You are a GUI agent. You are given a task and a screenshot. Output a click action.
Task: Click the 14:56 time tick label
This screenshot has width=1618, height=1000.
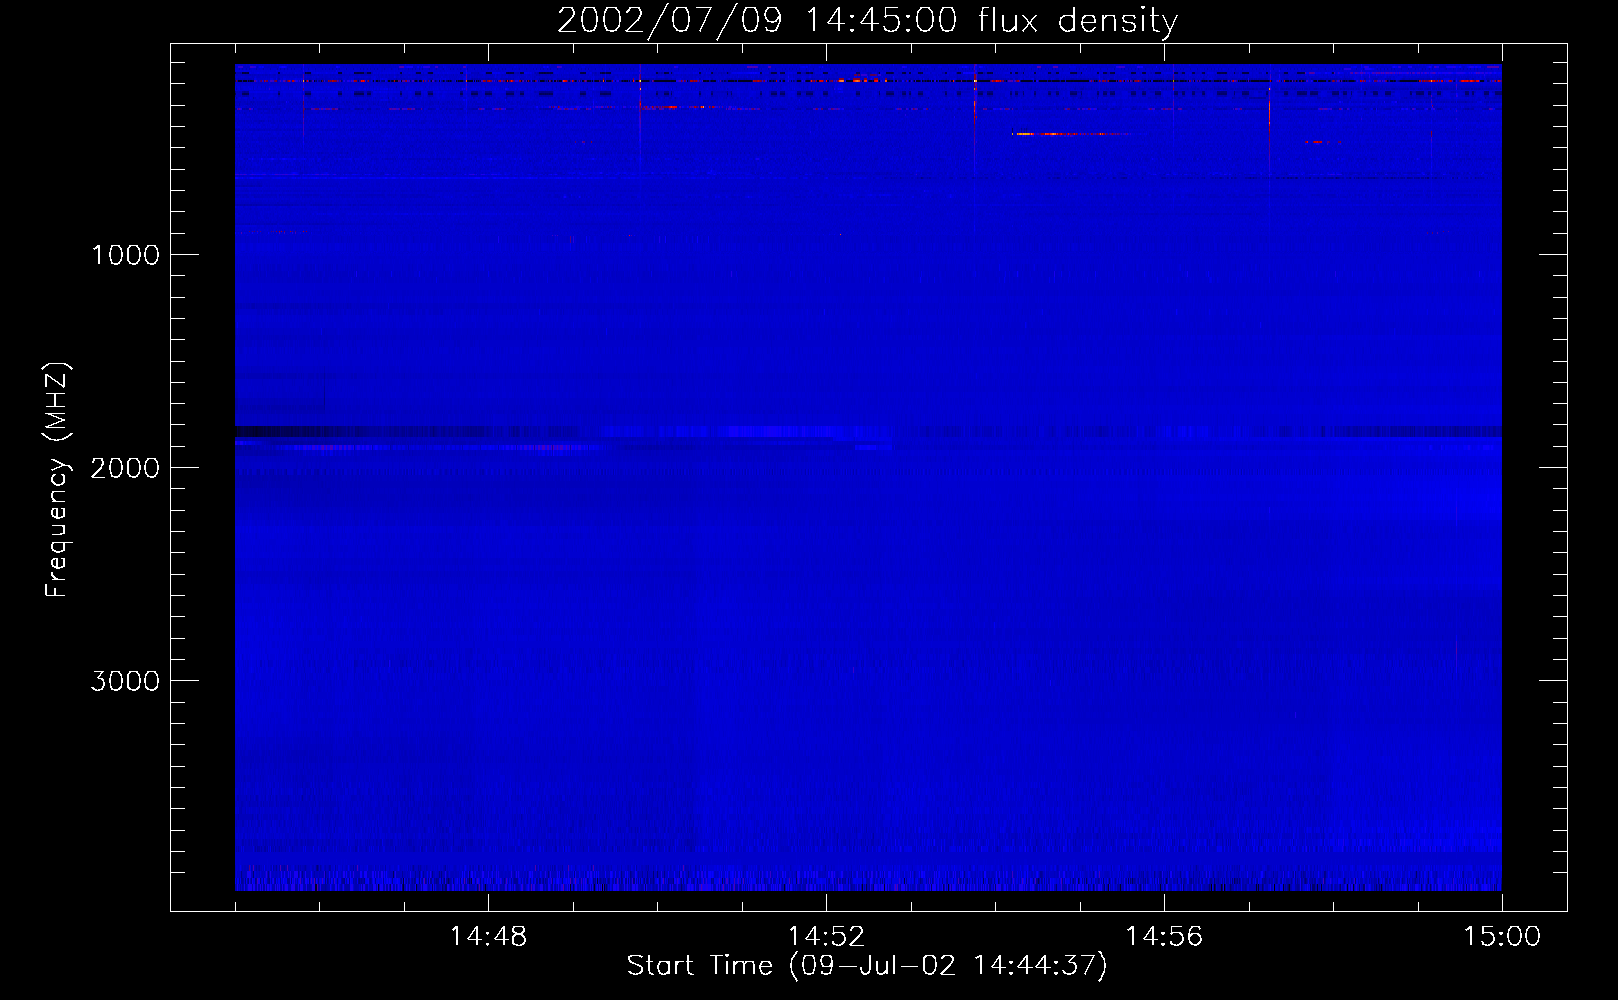point(1164,937)
